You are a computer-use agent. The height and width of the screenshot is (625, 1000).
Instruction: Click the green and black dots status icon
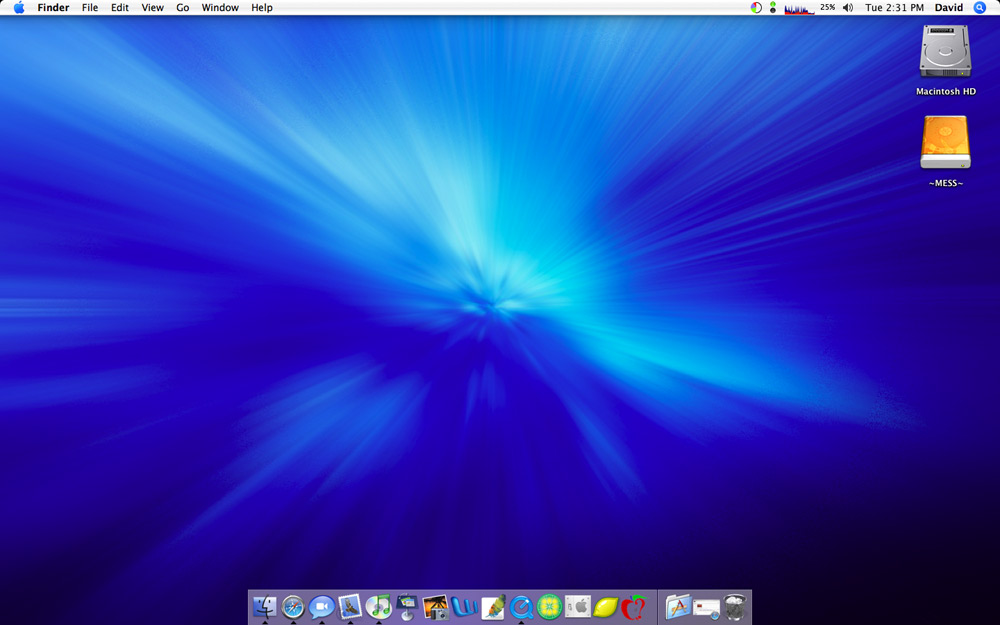click(x=773, y=8)
